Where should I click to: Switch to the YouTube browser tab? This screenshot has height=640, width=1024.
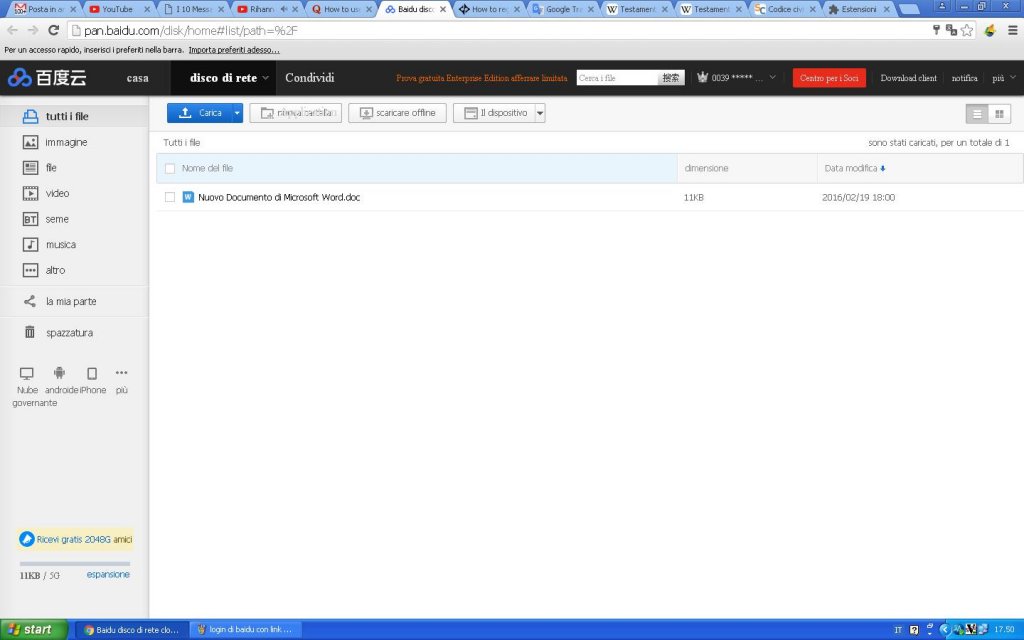(x=118, y=9)
